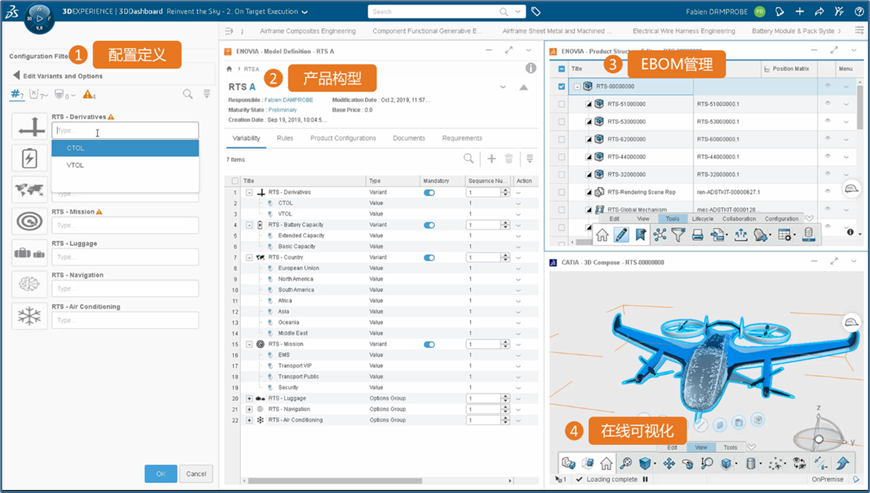870x493 pixels.
Task: Click the printer icon in Product Structure toolbar
Action: (x=697, y=235)
